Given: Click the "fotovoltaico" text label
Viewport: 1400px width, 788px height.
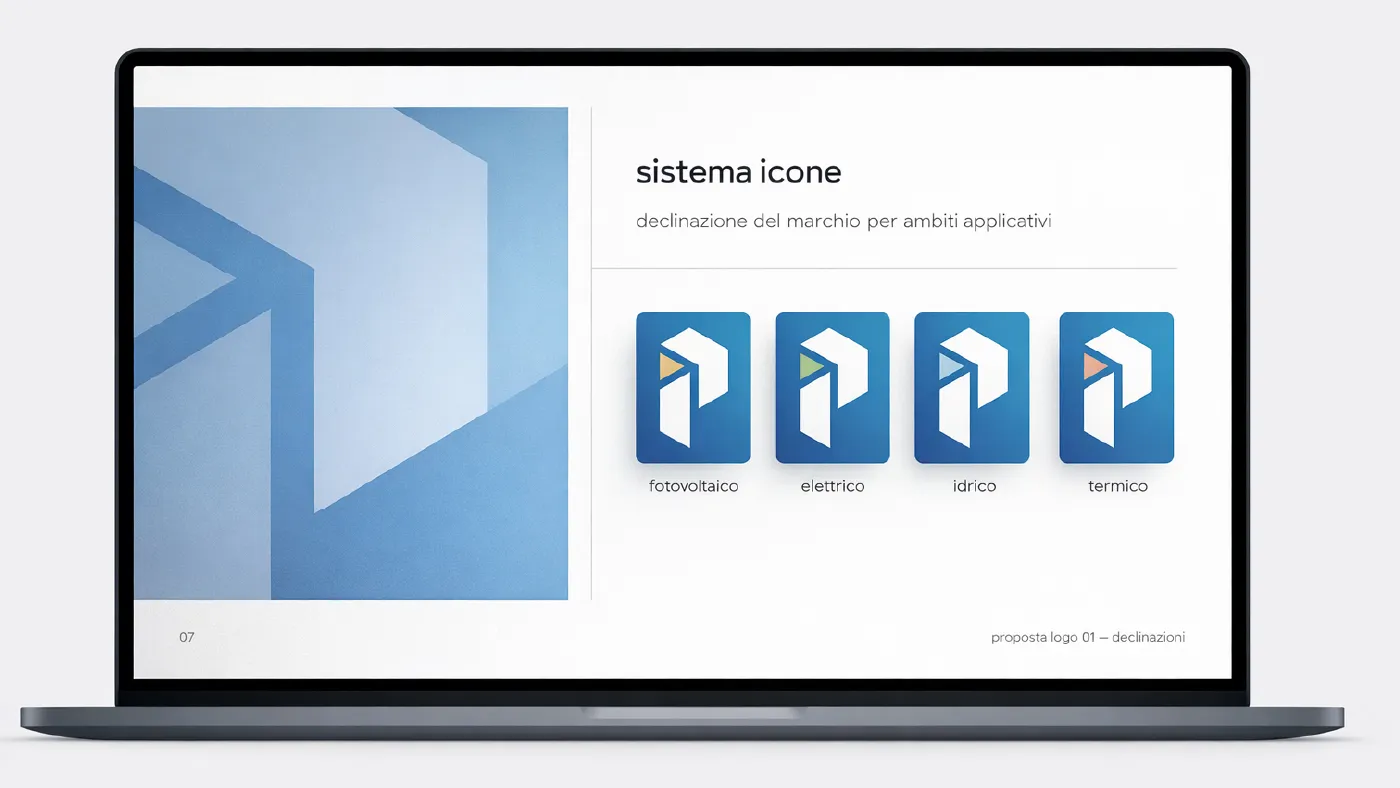Looking at the screenshot, I should pos(693,487).
